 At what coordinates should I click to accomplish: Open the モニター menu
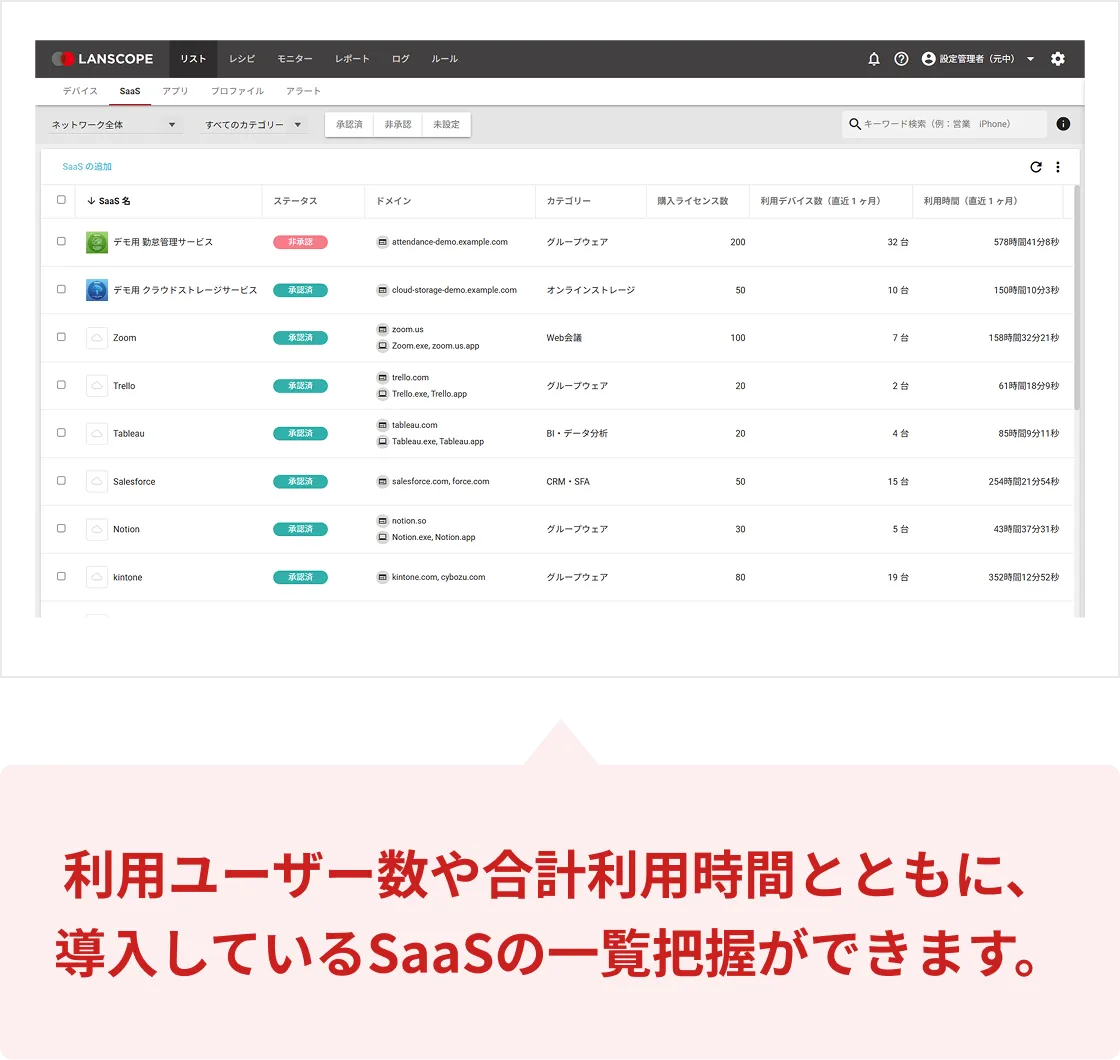click(x=294, y=59)
